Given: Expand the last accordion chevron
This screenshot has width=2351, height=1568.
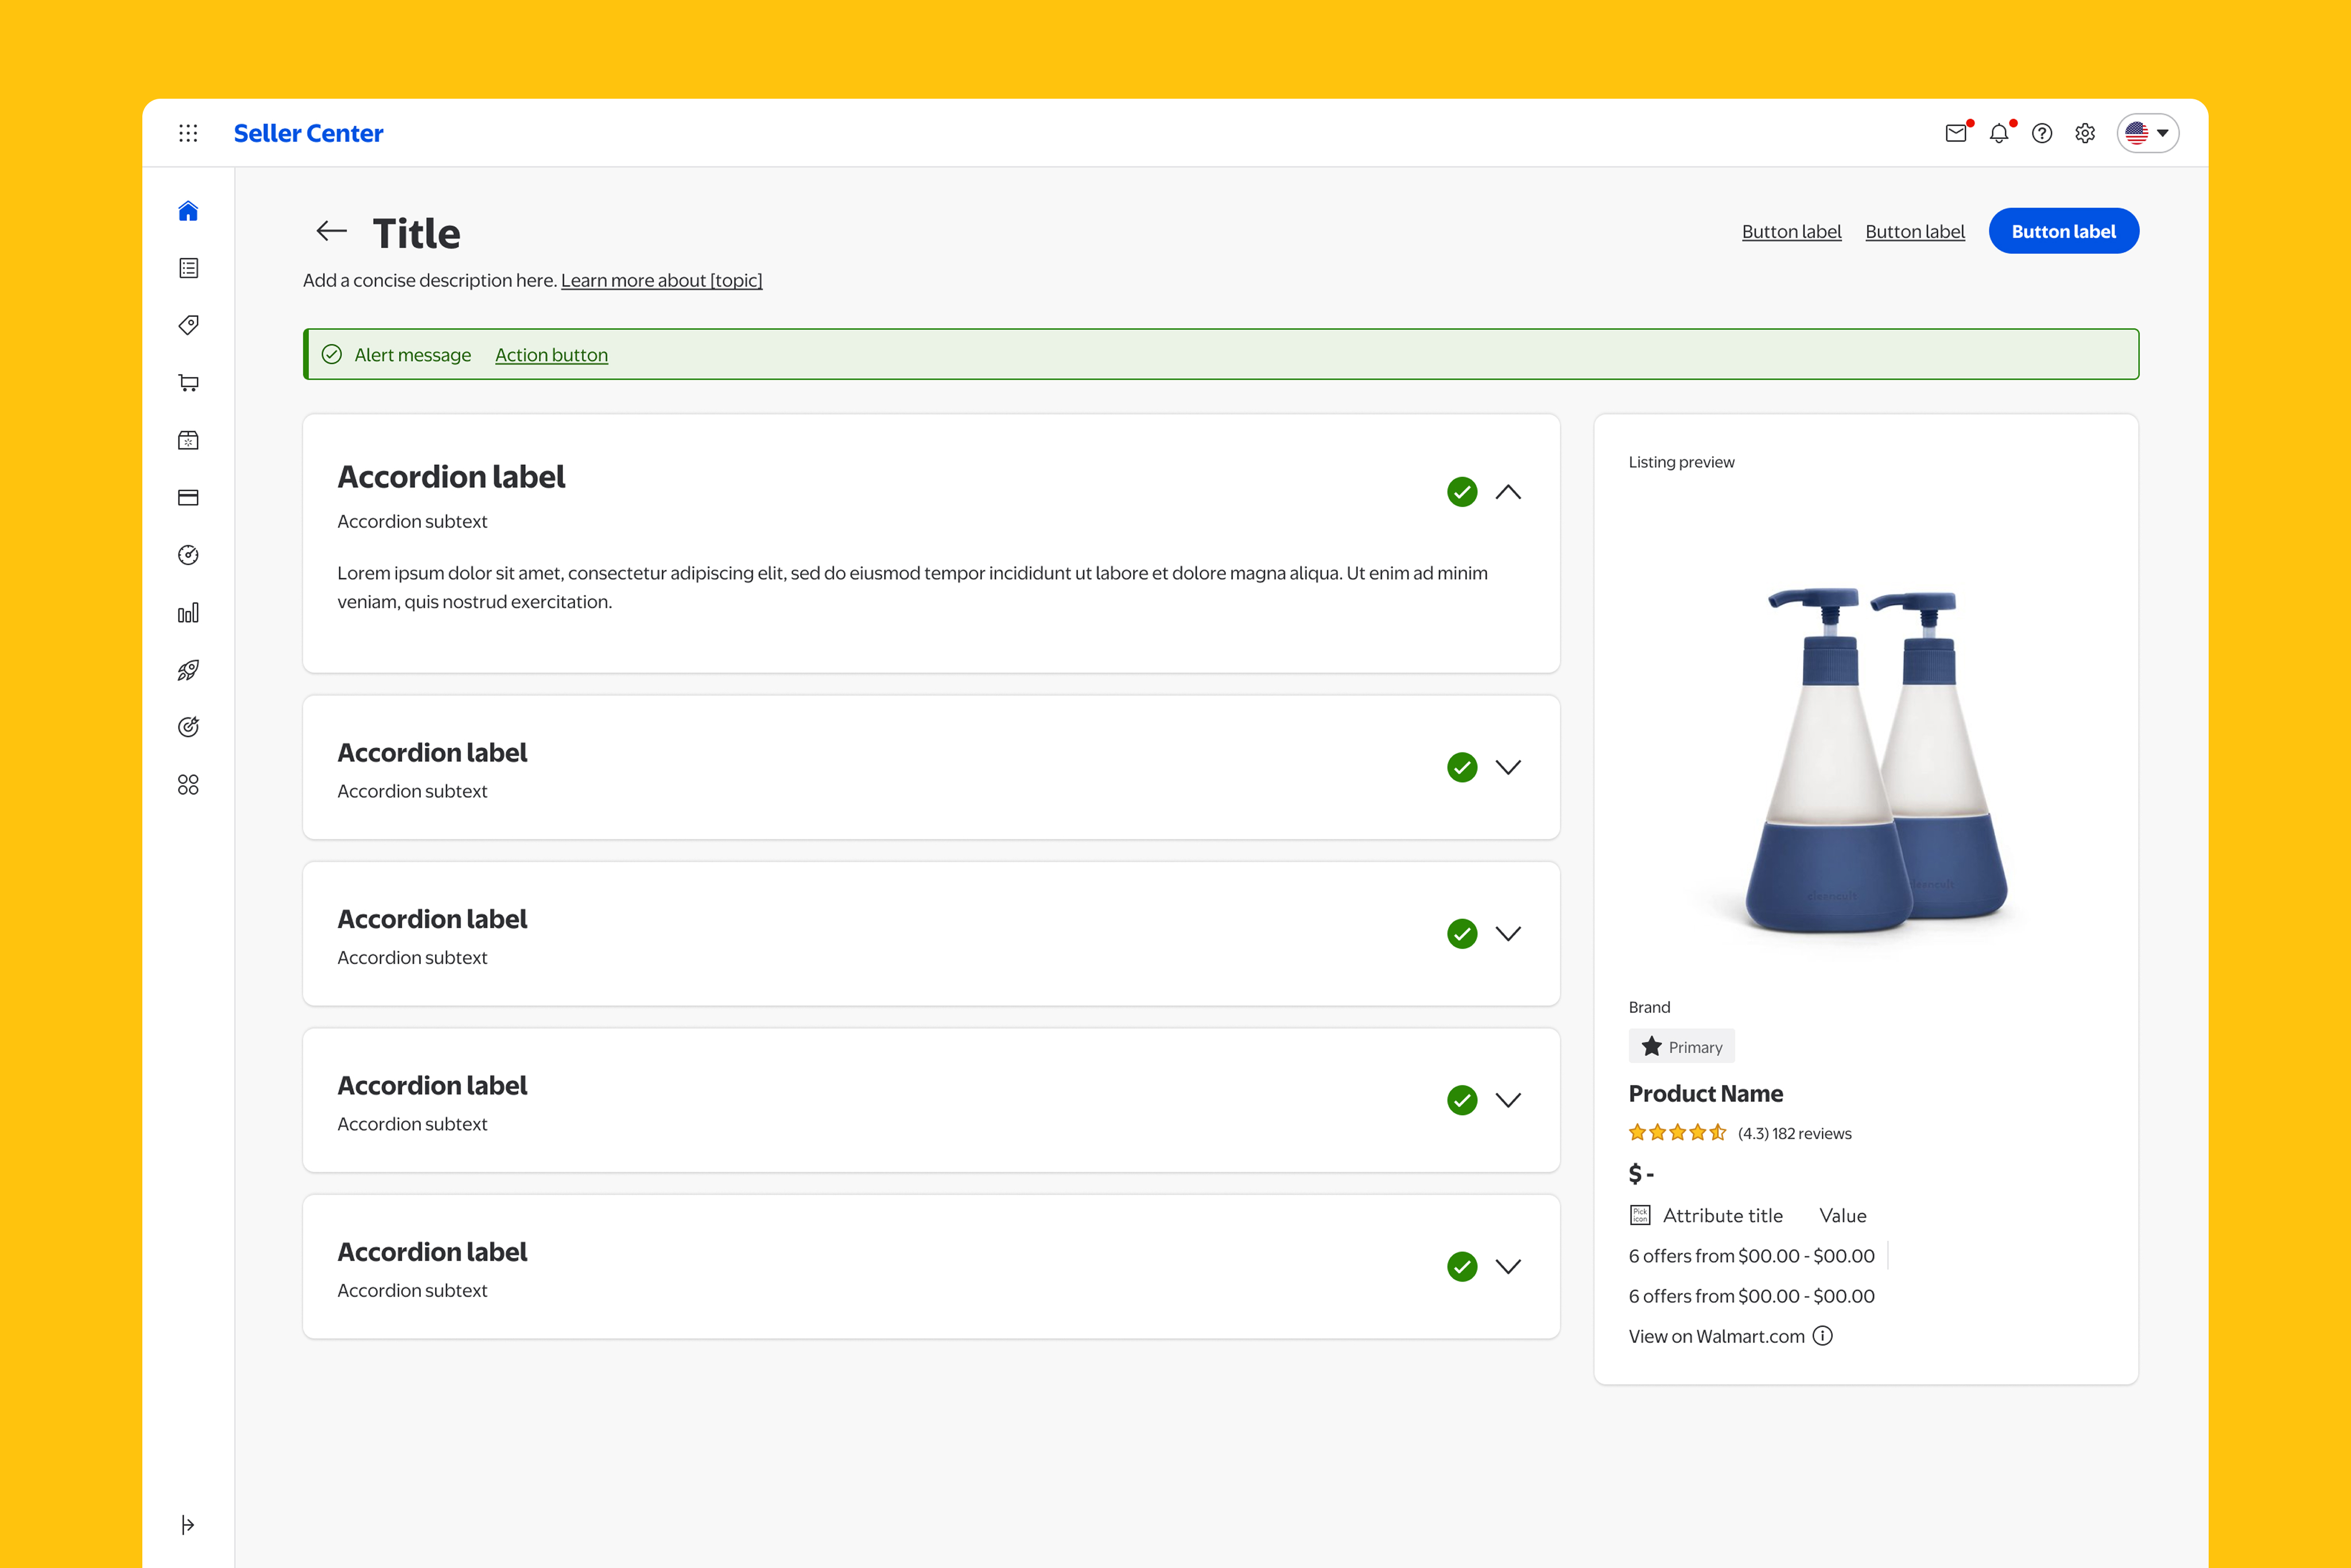Looking at the screenshot, I should pos(1508,1266).
